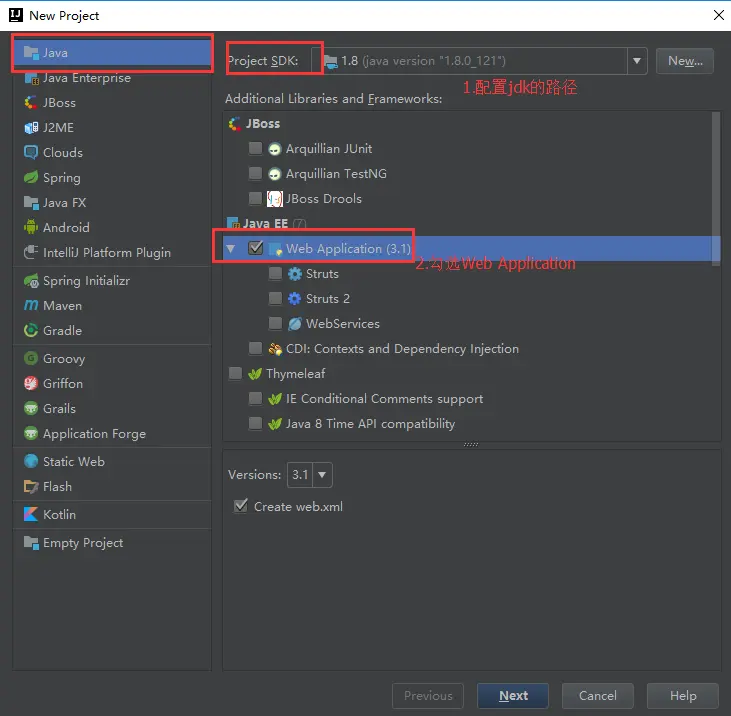Click the Next button
This screenshot has width=731, height=716.
(x=513, y=695)
